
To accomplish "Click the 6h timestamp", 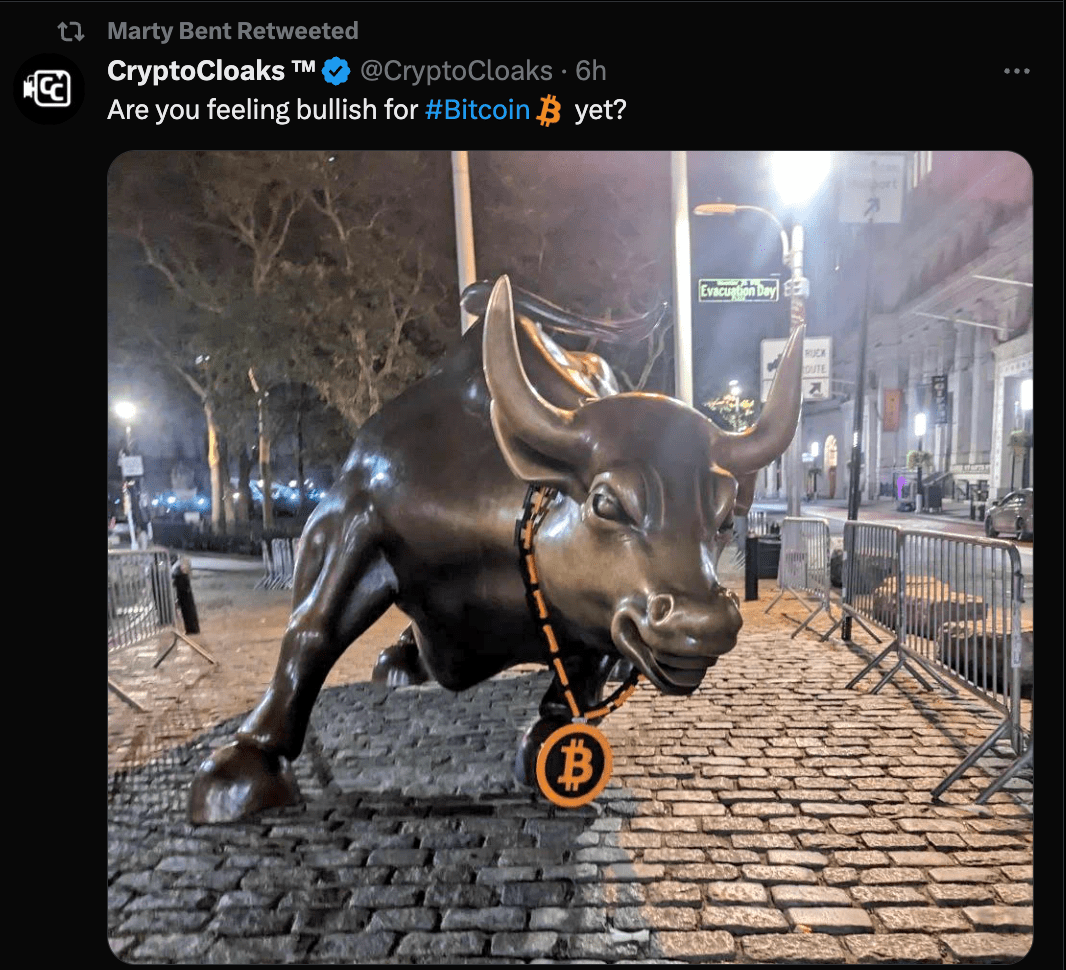I will 590,71.
